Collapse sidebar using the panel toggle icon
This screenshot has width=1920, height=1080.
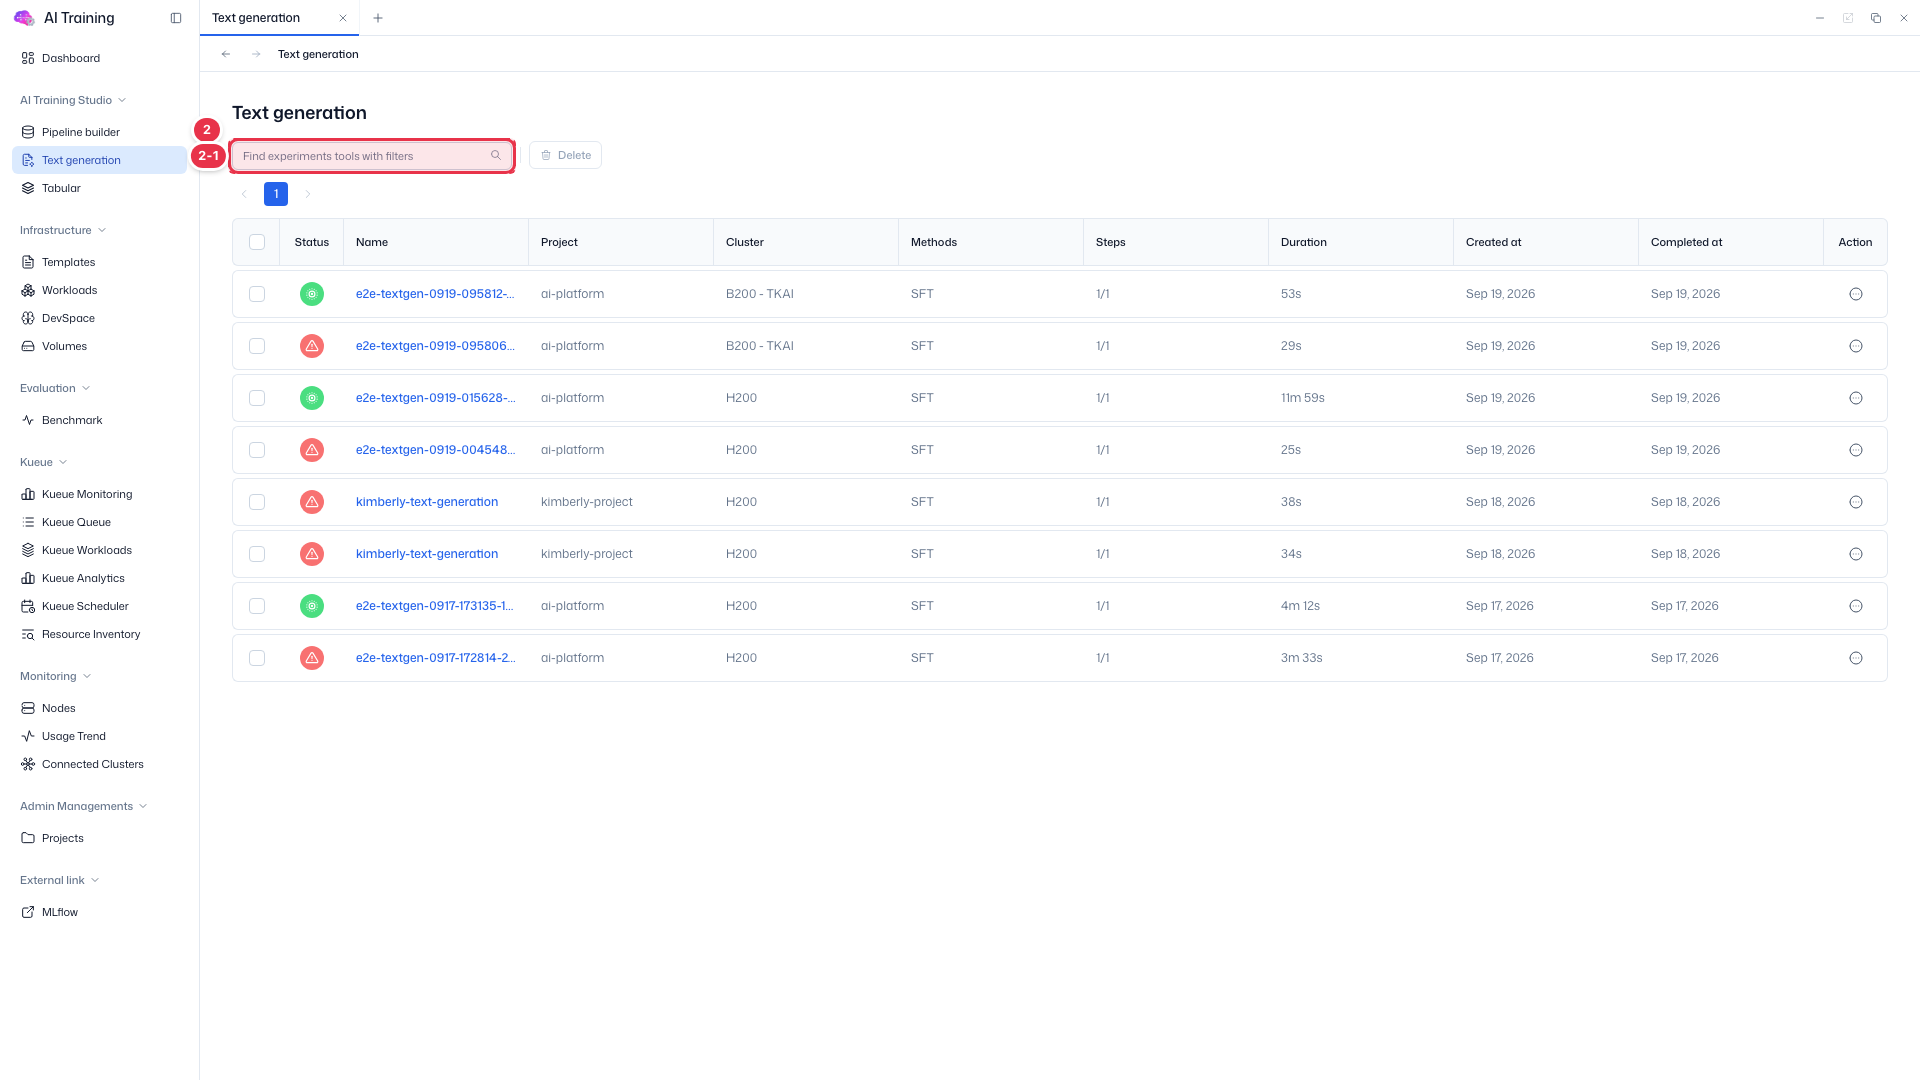point(176,18)
